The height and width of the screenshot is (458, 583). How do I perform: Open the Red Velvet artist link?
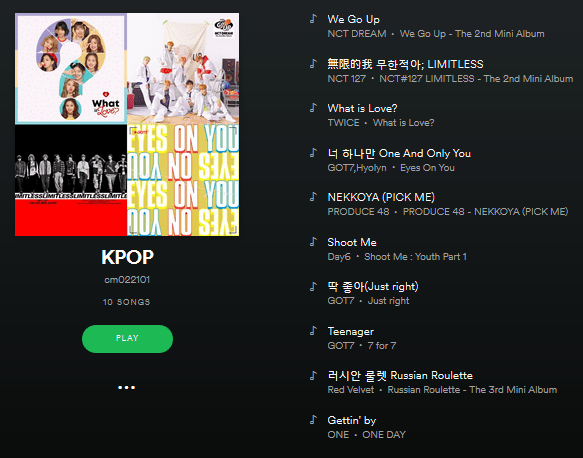351,390
